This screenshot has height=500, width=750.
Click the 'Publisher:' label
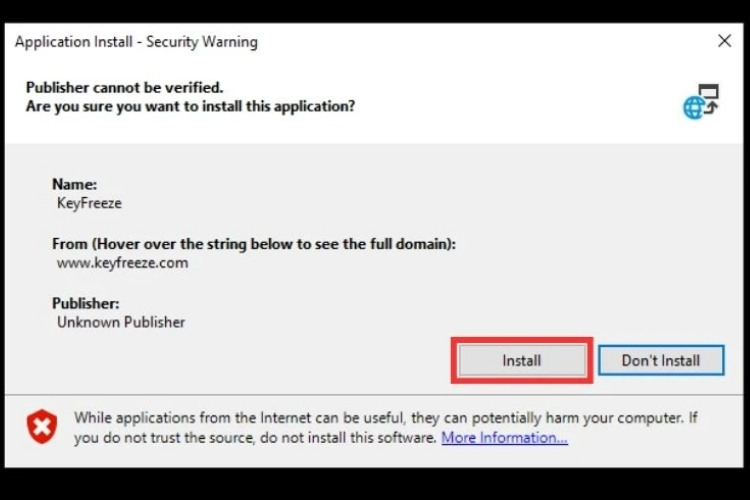86,303
